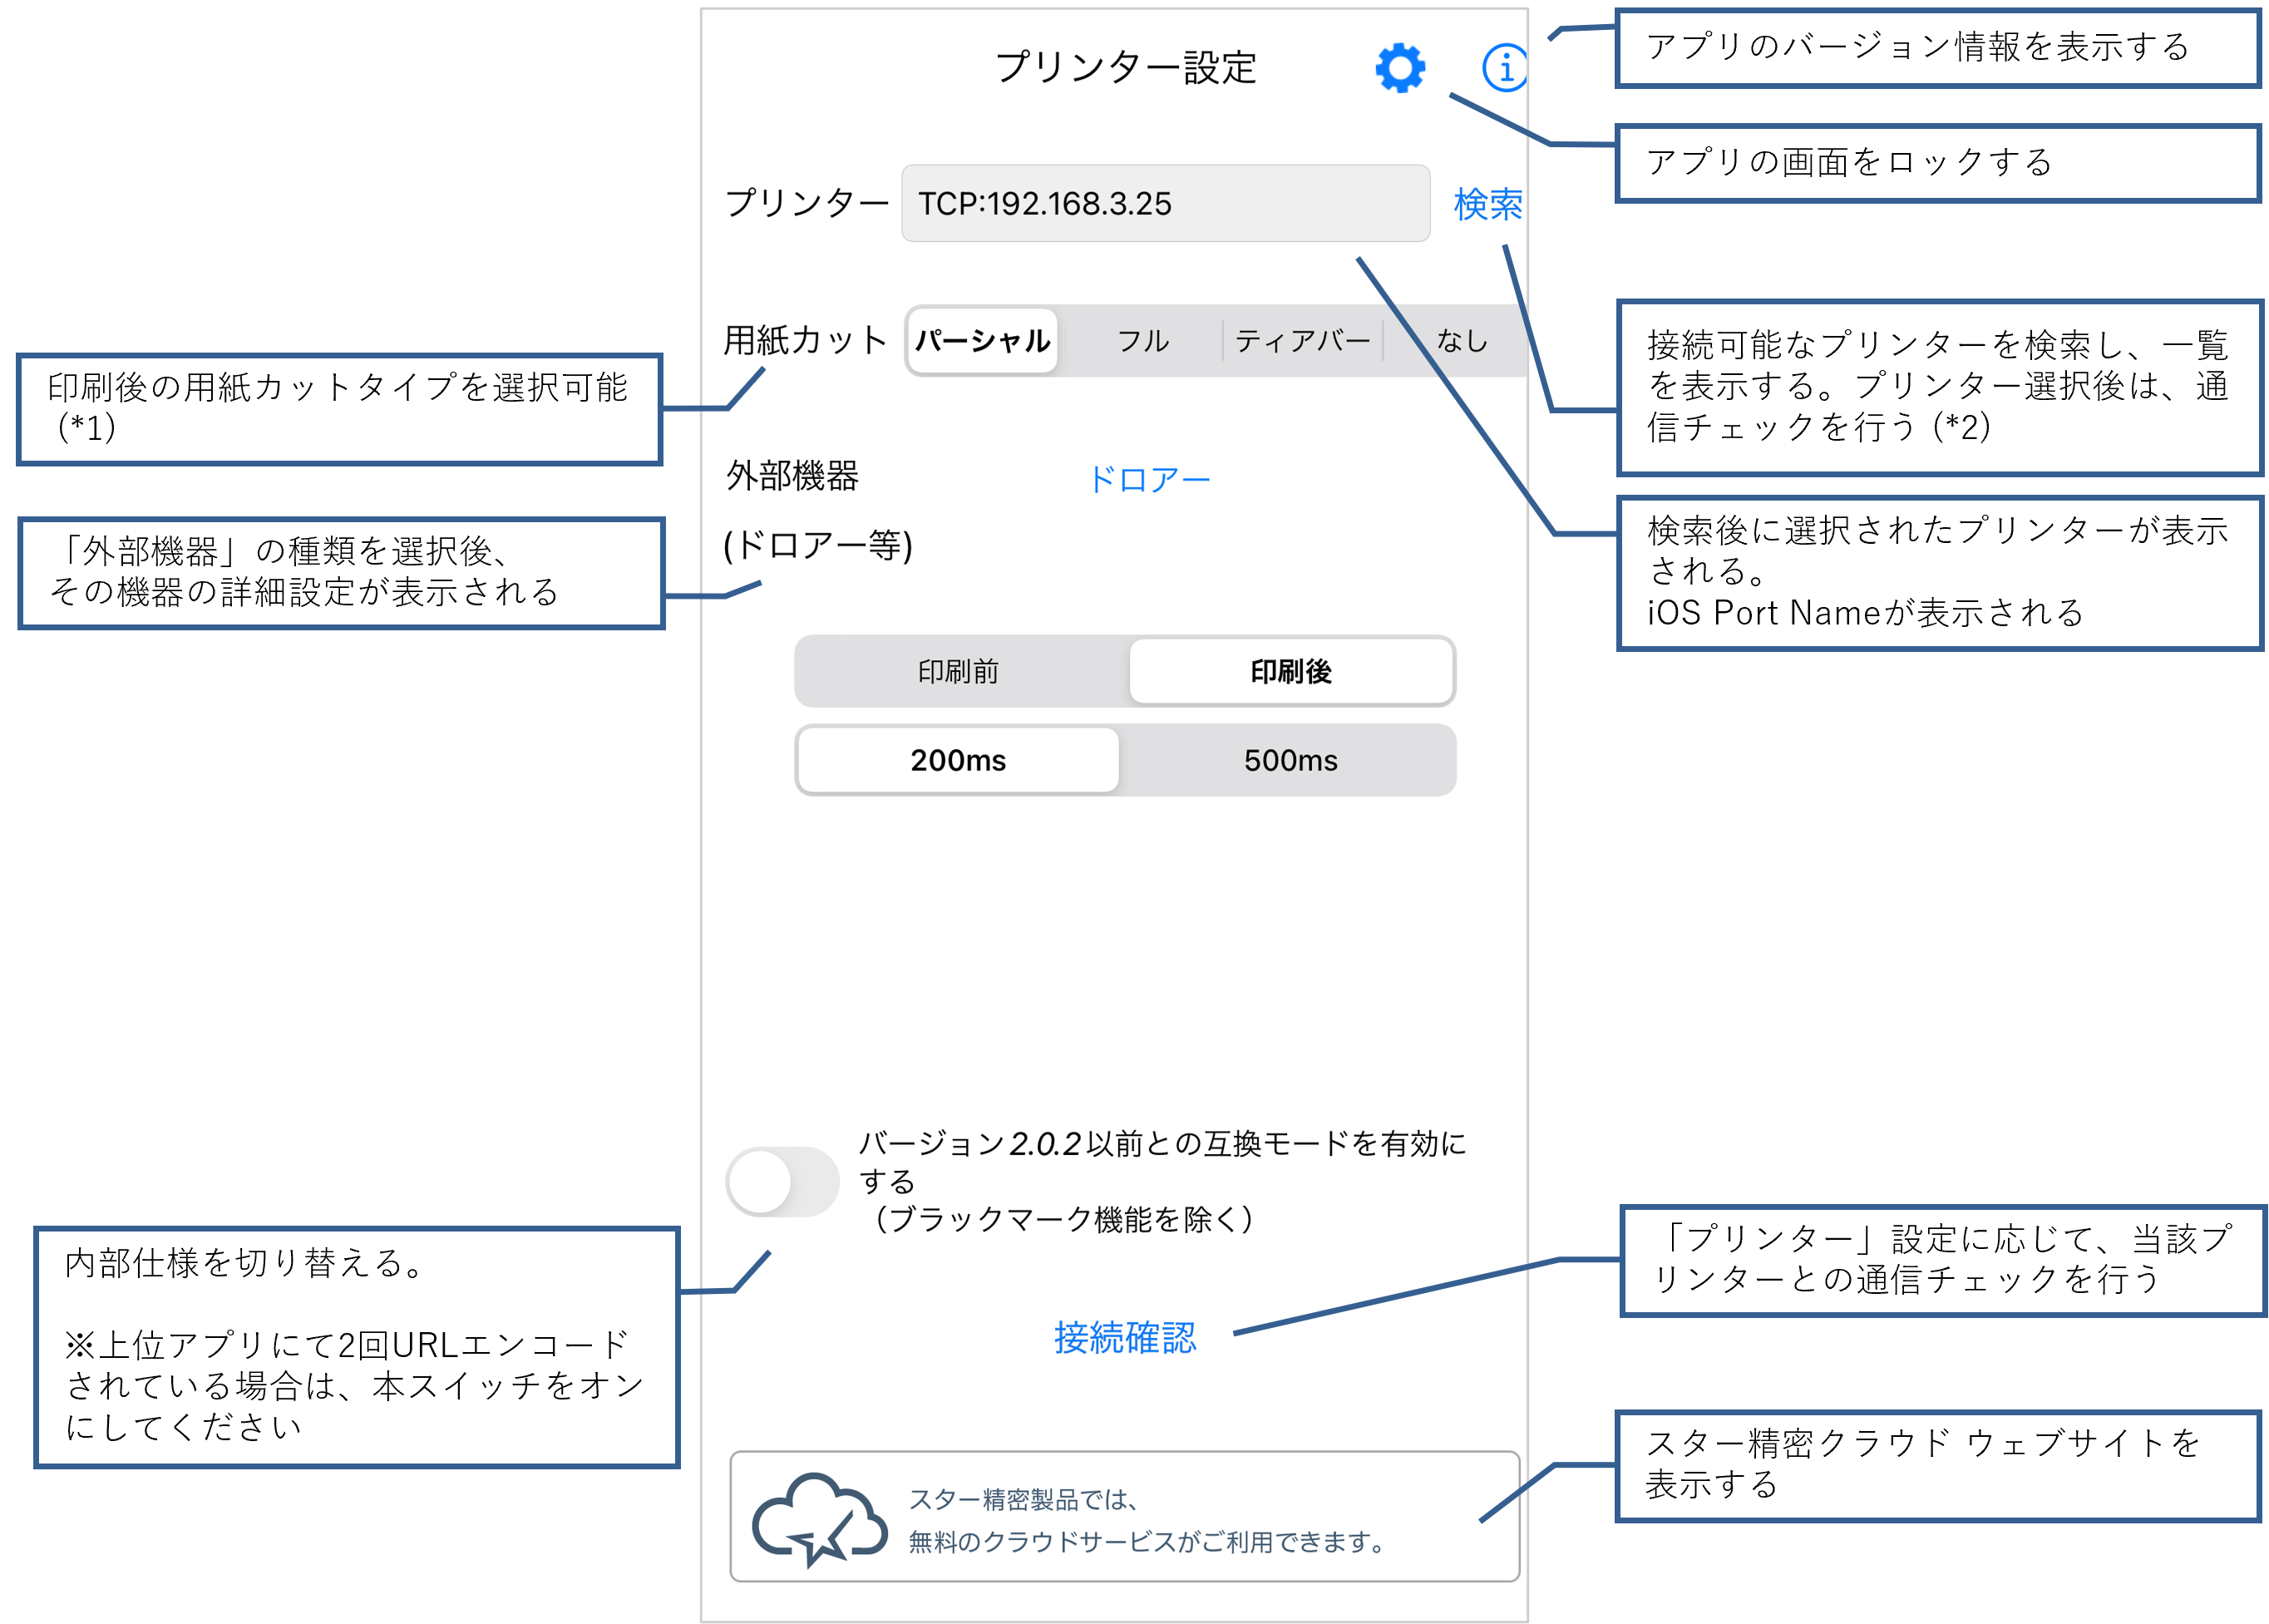2269x1624 pixels.
Task: Open the blue gear settings icon
Action: (x=1399, y=68)
